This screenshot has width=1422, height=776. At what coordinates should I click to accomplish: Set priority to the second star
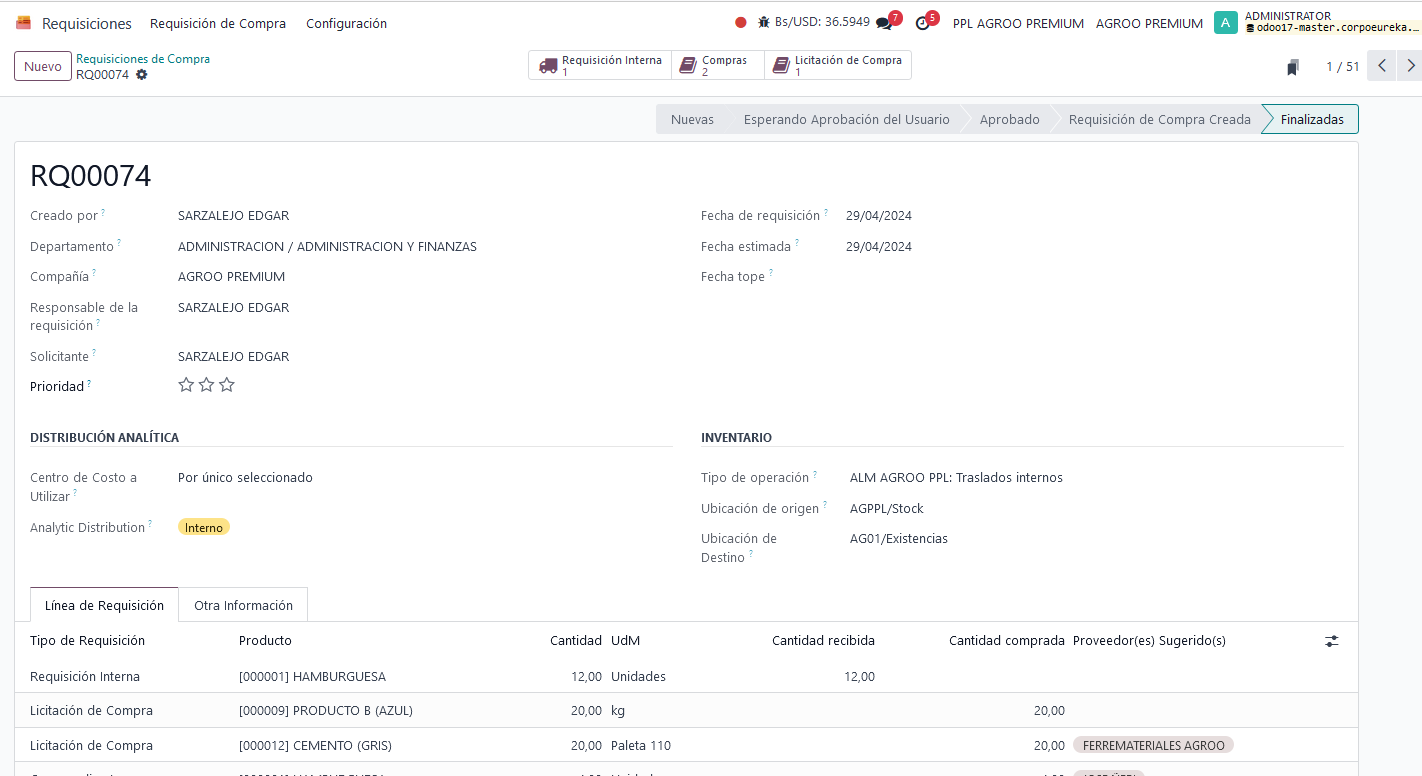206,385
